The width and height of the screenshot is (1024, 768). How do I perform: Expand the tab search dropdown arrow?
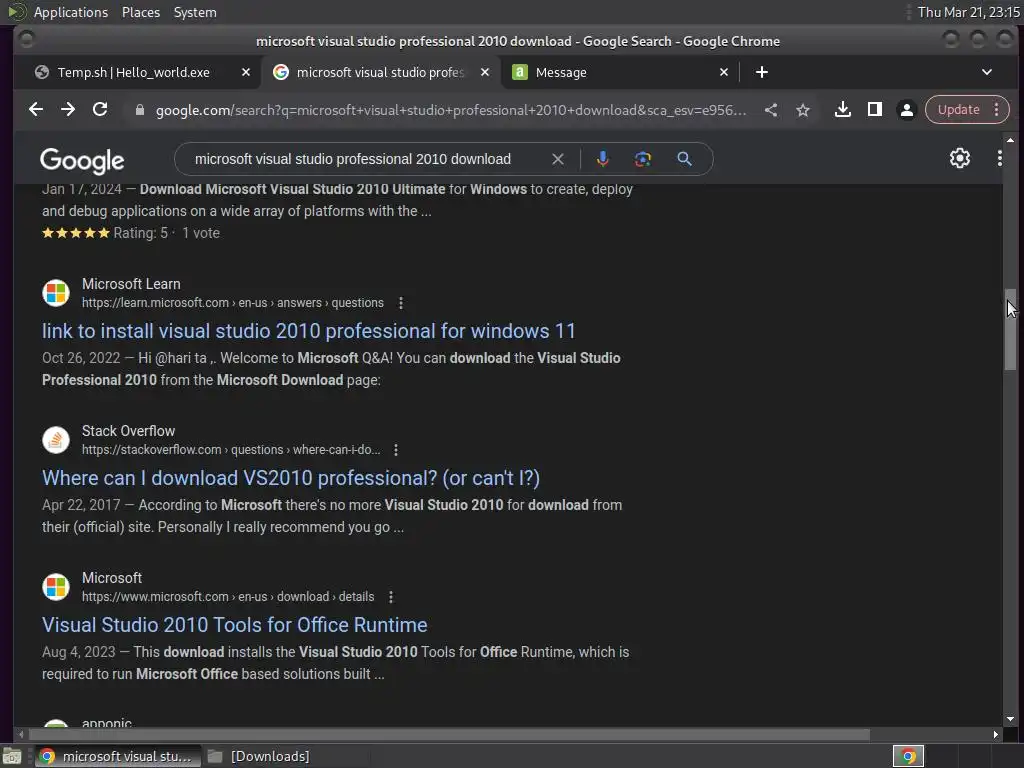pos(987,72)
